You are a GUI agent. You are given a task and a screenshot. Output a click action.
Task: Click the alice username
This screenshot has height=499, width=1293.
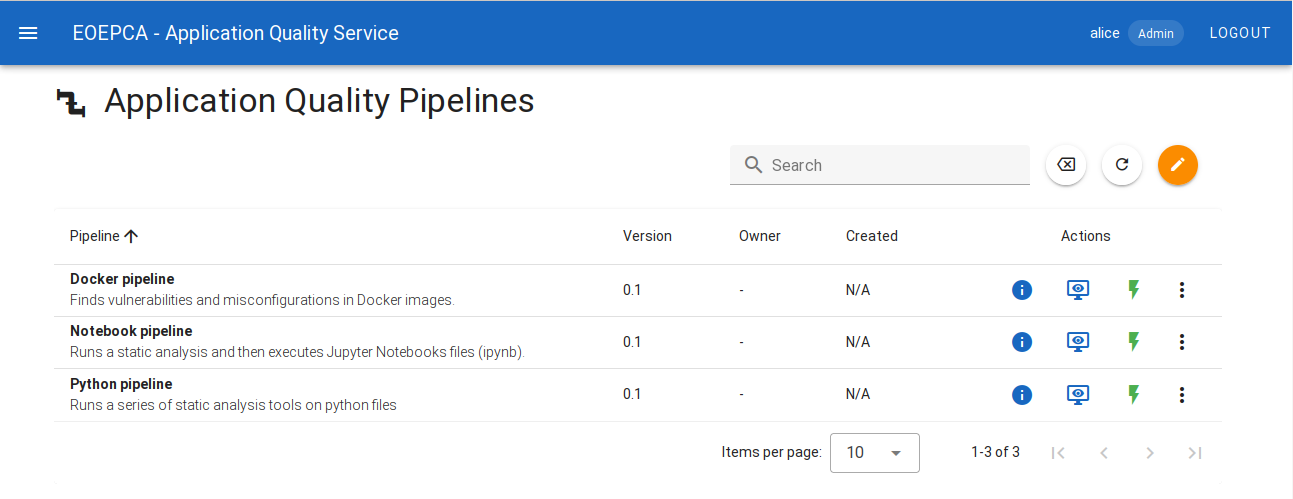point(1105,33)
